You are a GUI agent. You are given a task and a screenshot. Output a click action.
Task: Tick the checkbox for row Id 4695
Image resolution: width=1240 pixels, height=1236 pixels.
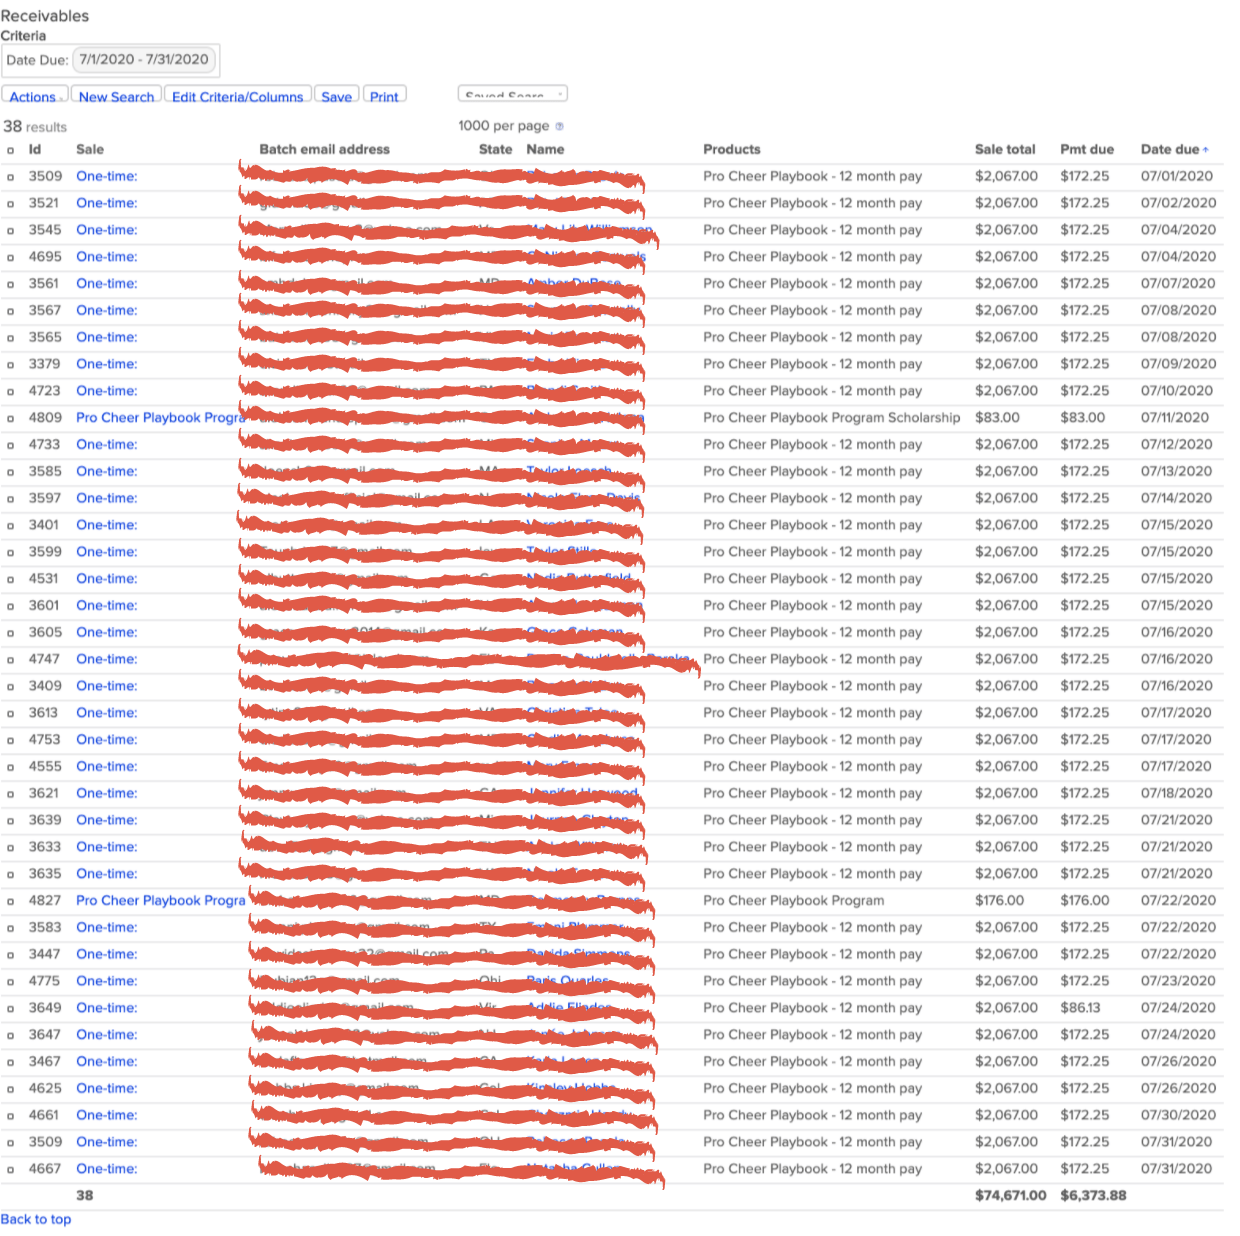coord(10,258)
